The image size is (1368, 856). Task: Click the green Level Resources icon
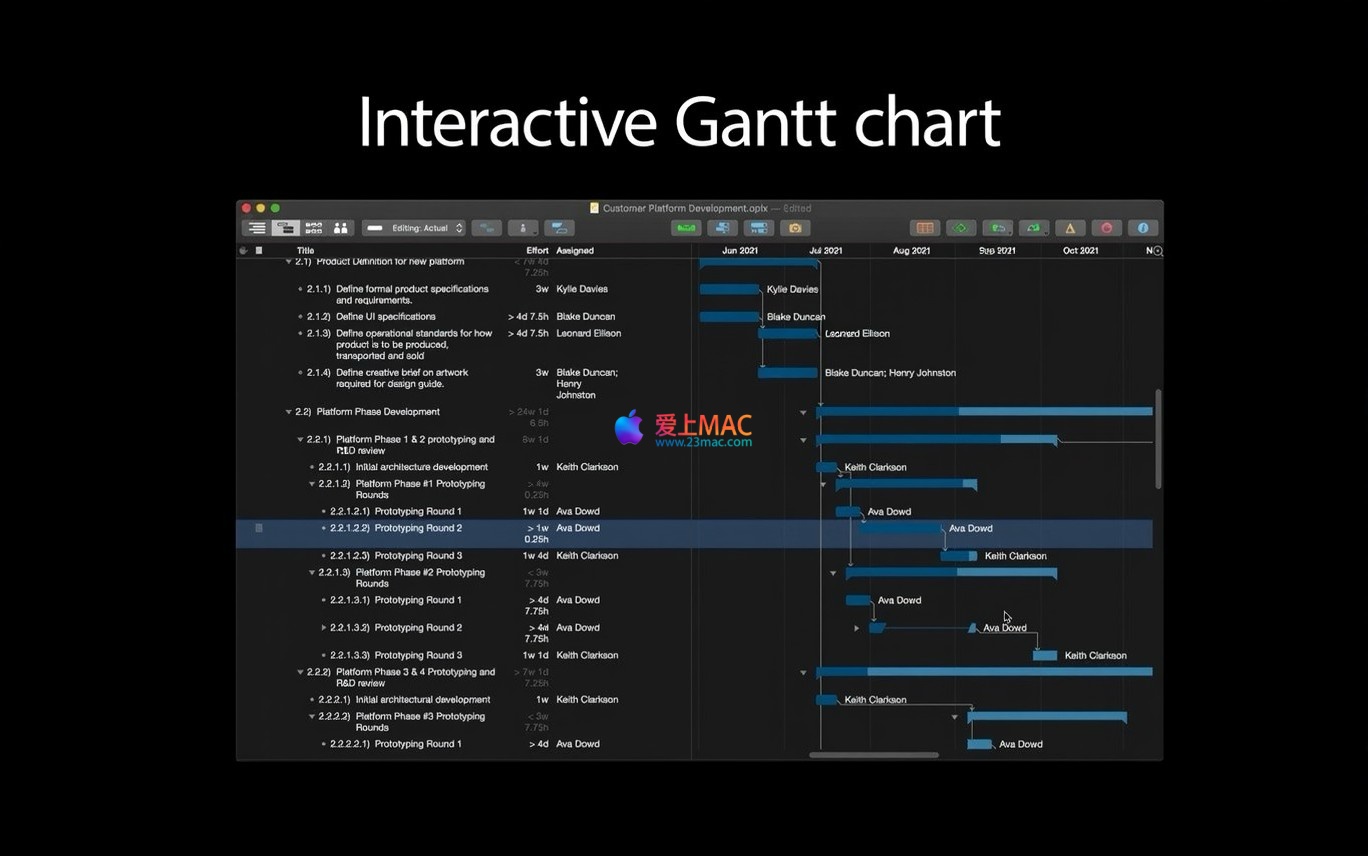[686, 228]
